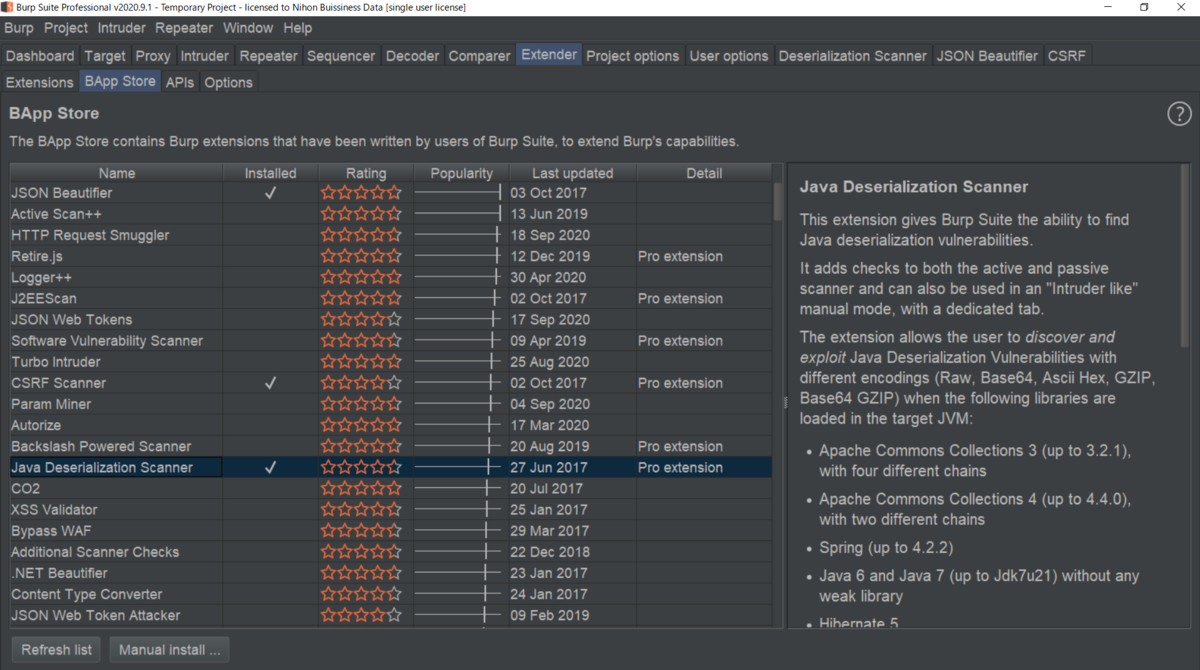
Task: Select the J2EEScan extension row
Action: [x=391, y=299]
